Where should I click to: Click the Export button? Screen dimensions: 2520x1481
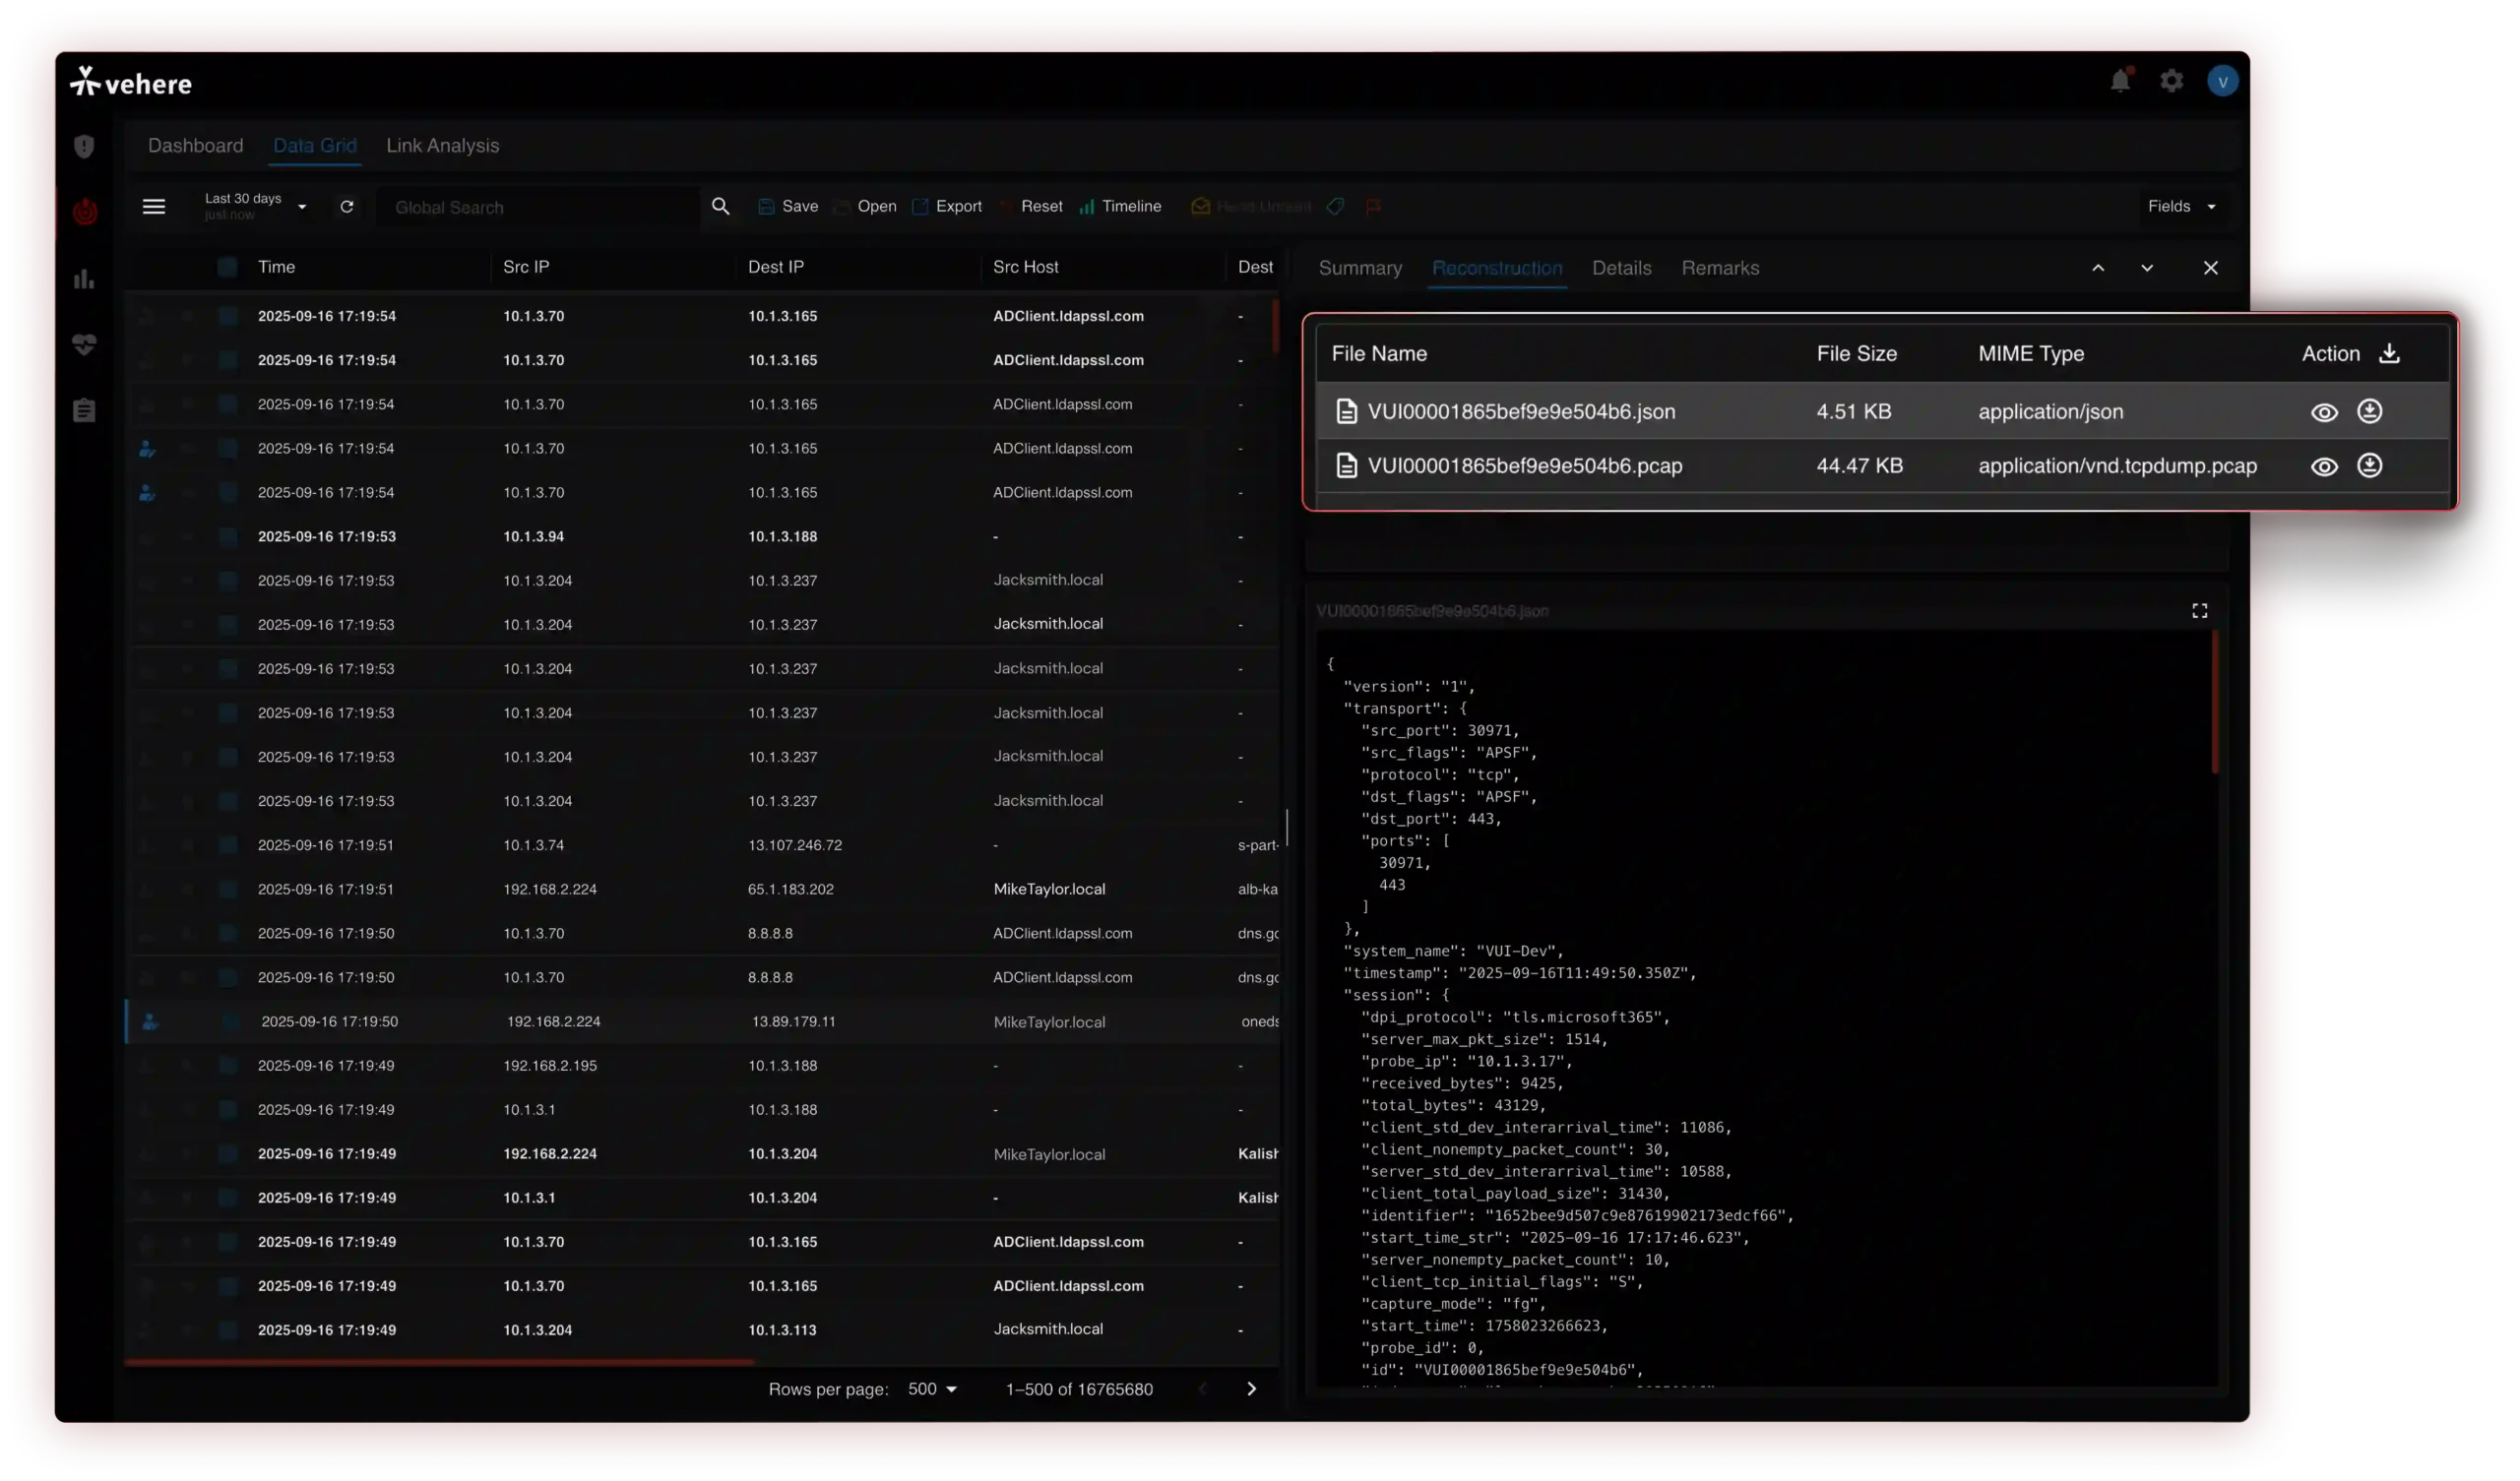(x=947, y=206)
